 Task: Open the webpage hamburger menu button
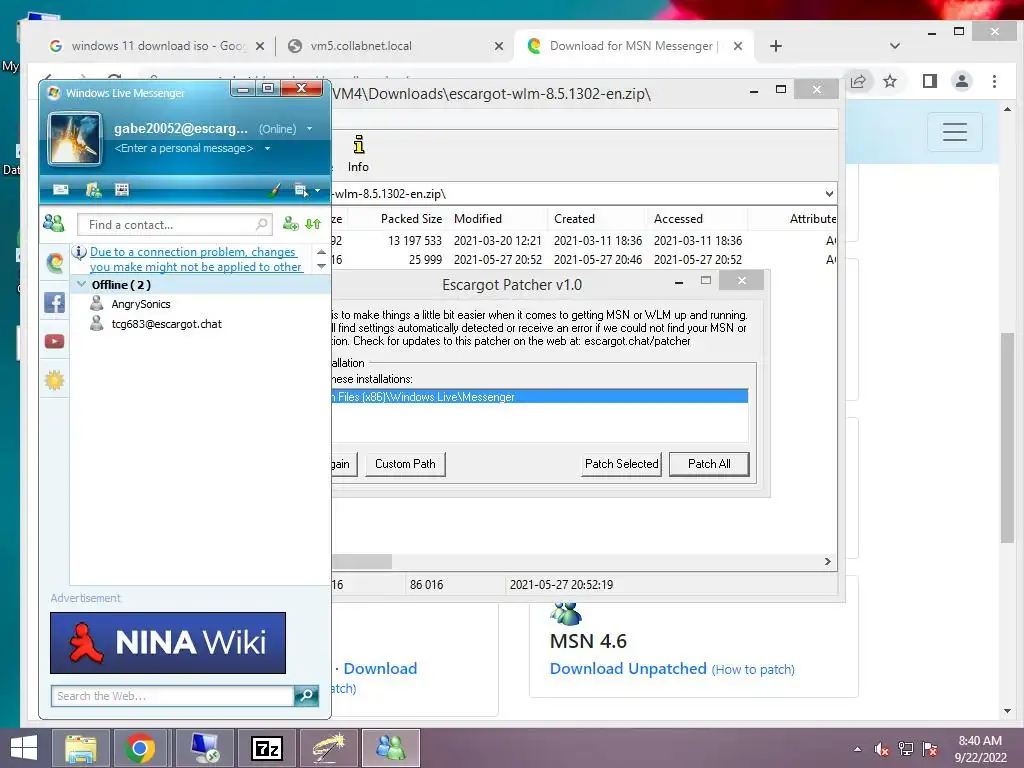coord(955,132)
